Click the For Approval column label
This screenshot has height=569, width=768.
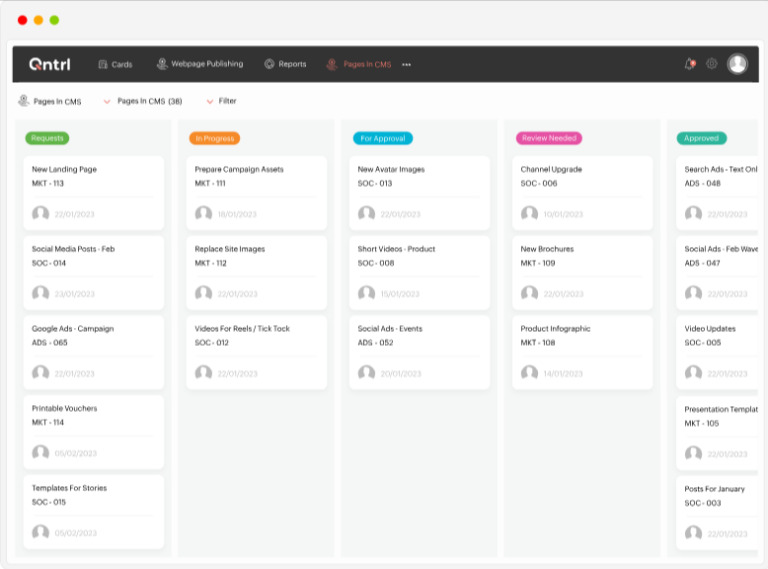[383, 139]
